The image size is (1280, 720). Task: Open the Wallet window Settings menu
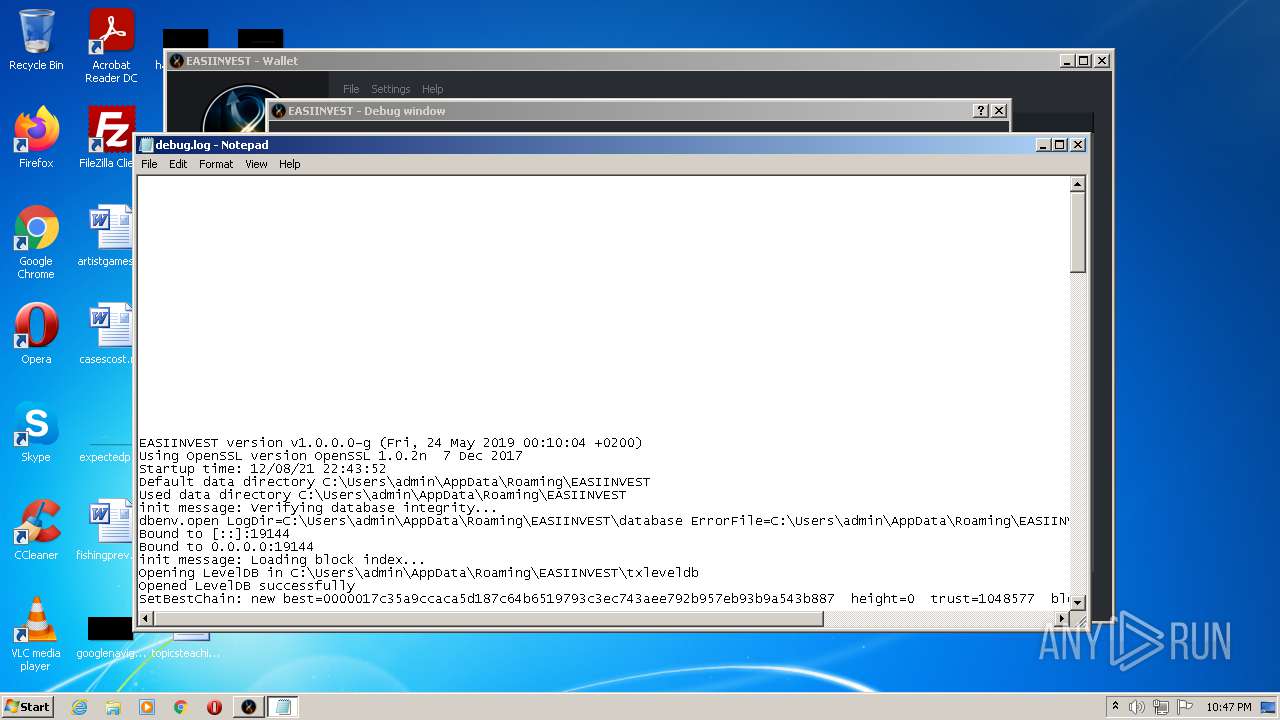pos(391,89)
